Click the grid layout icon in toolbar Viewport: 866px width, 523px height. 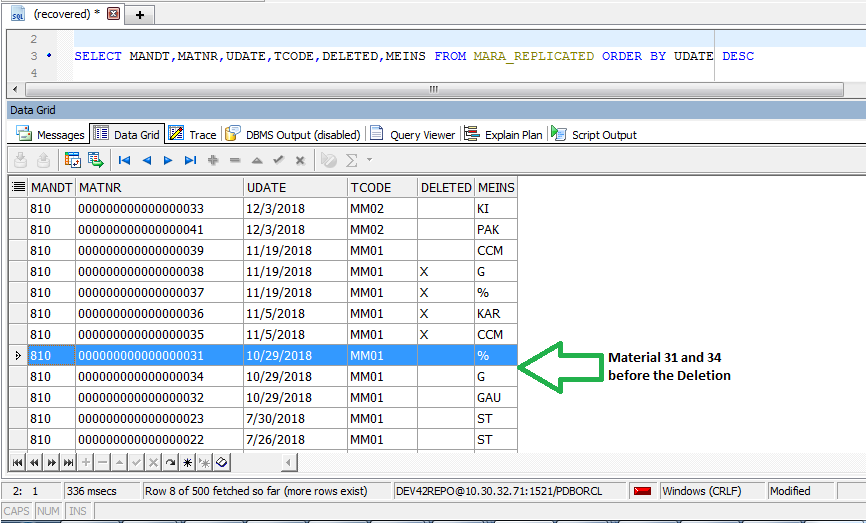pos(72,160)
